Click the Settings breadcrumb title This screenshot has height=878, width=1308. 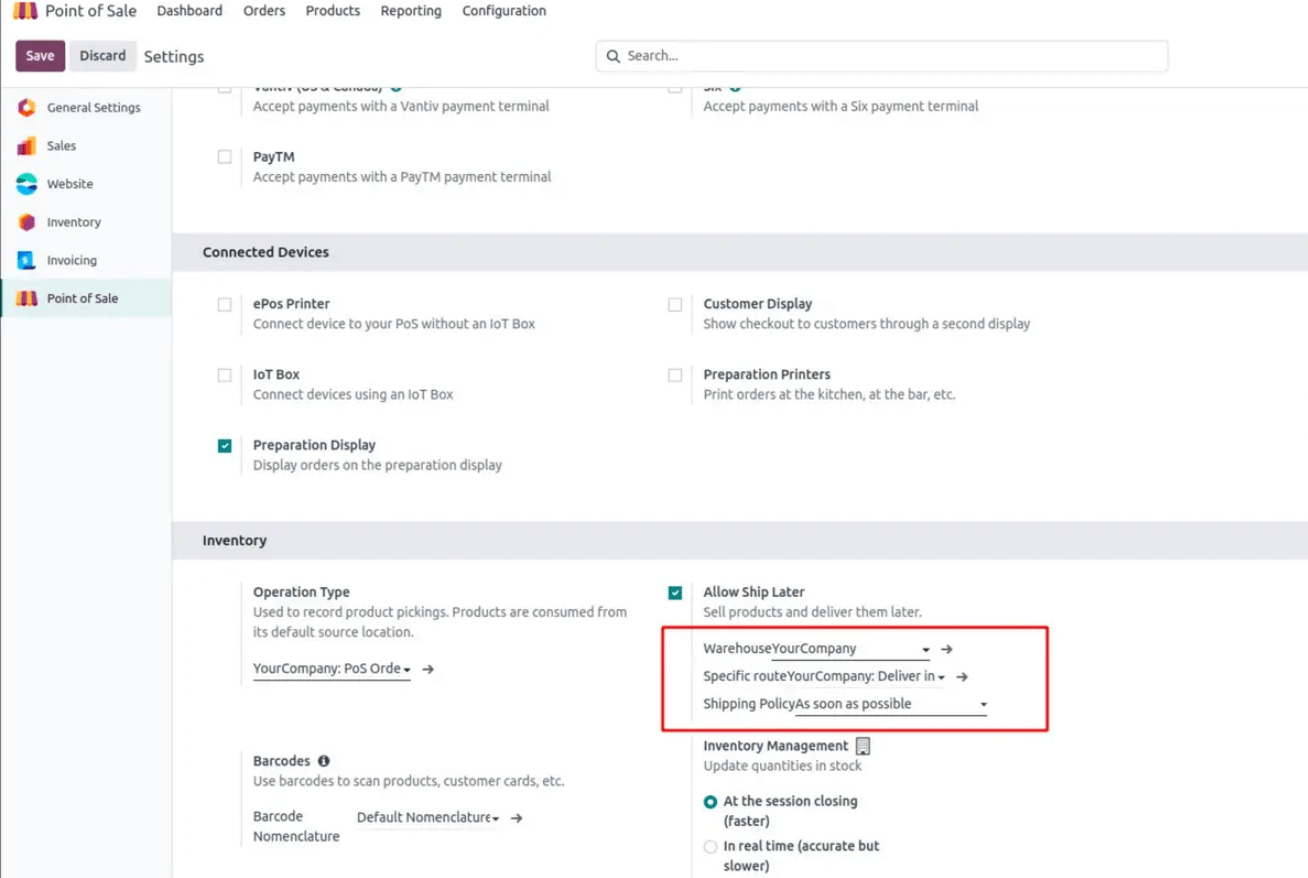point(174,57)
